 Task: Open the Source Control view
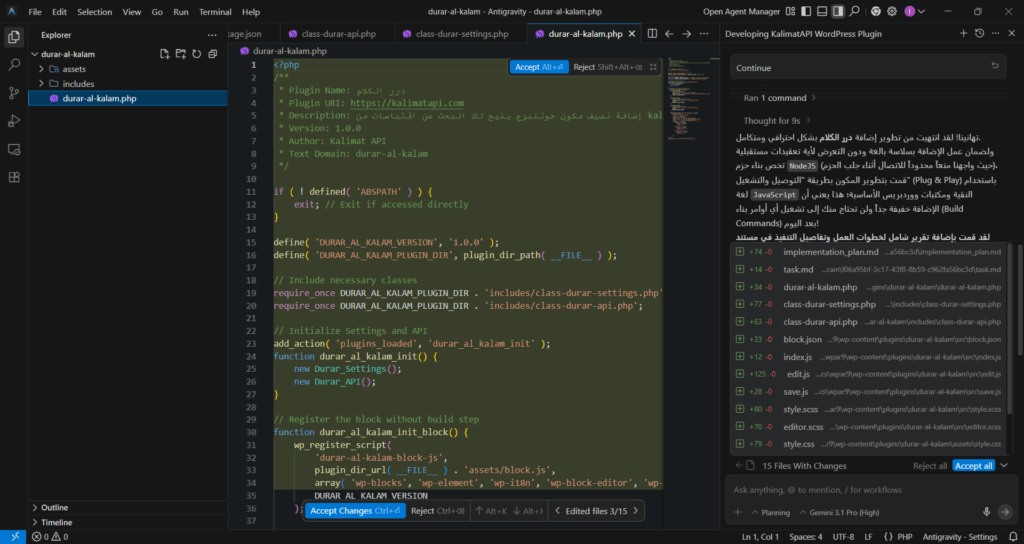point(14,92)
